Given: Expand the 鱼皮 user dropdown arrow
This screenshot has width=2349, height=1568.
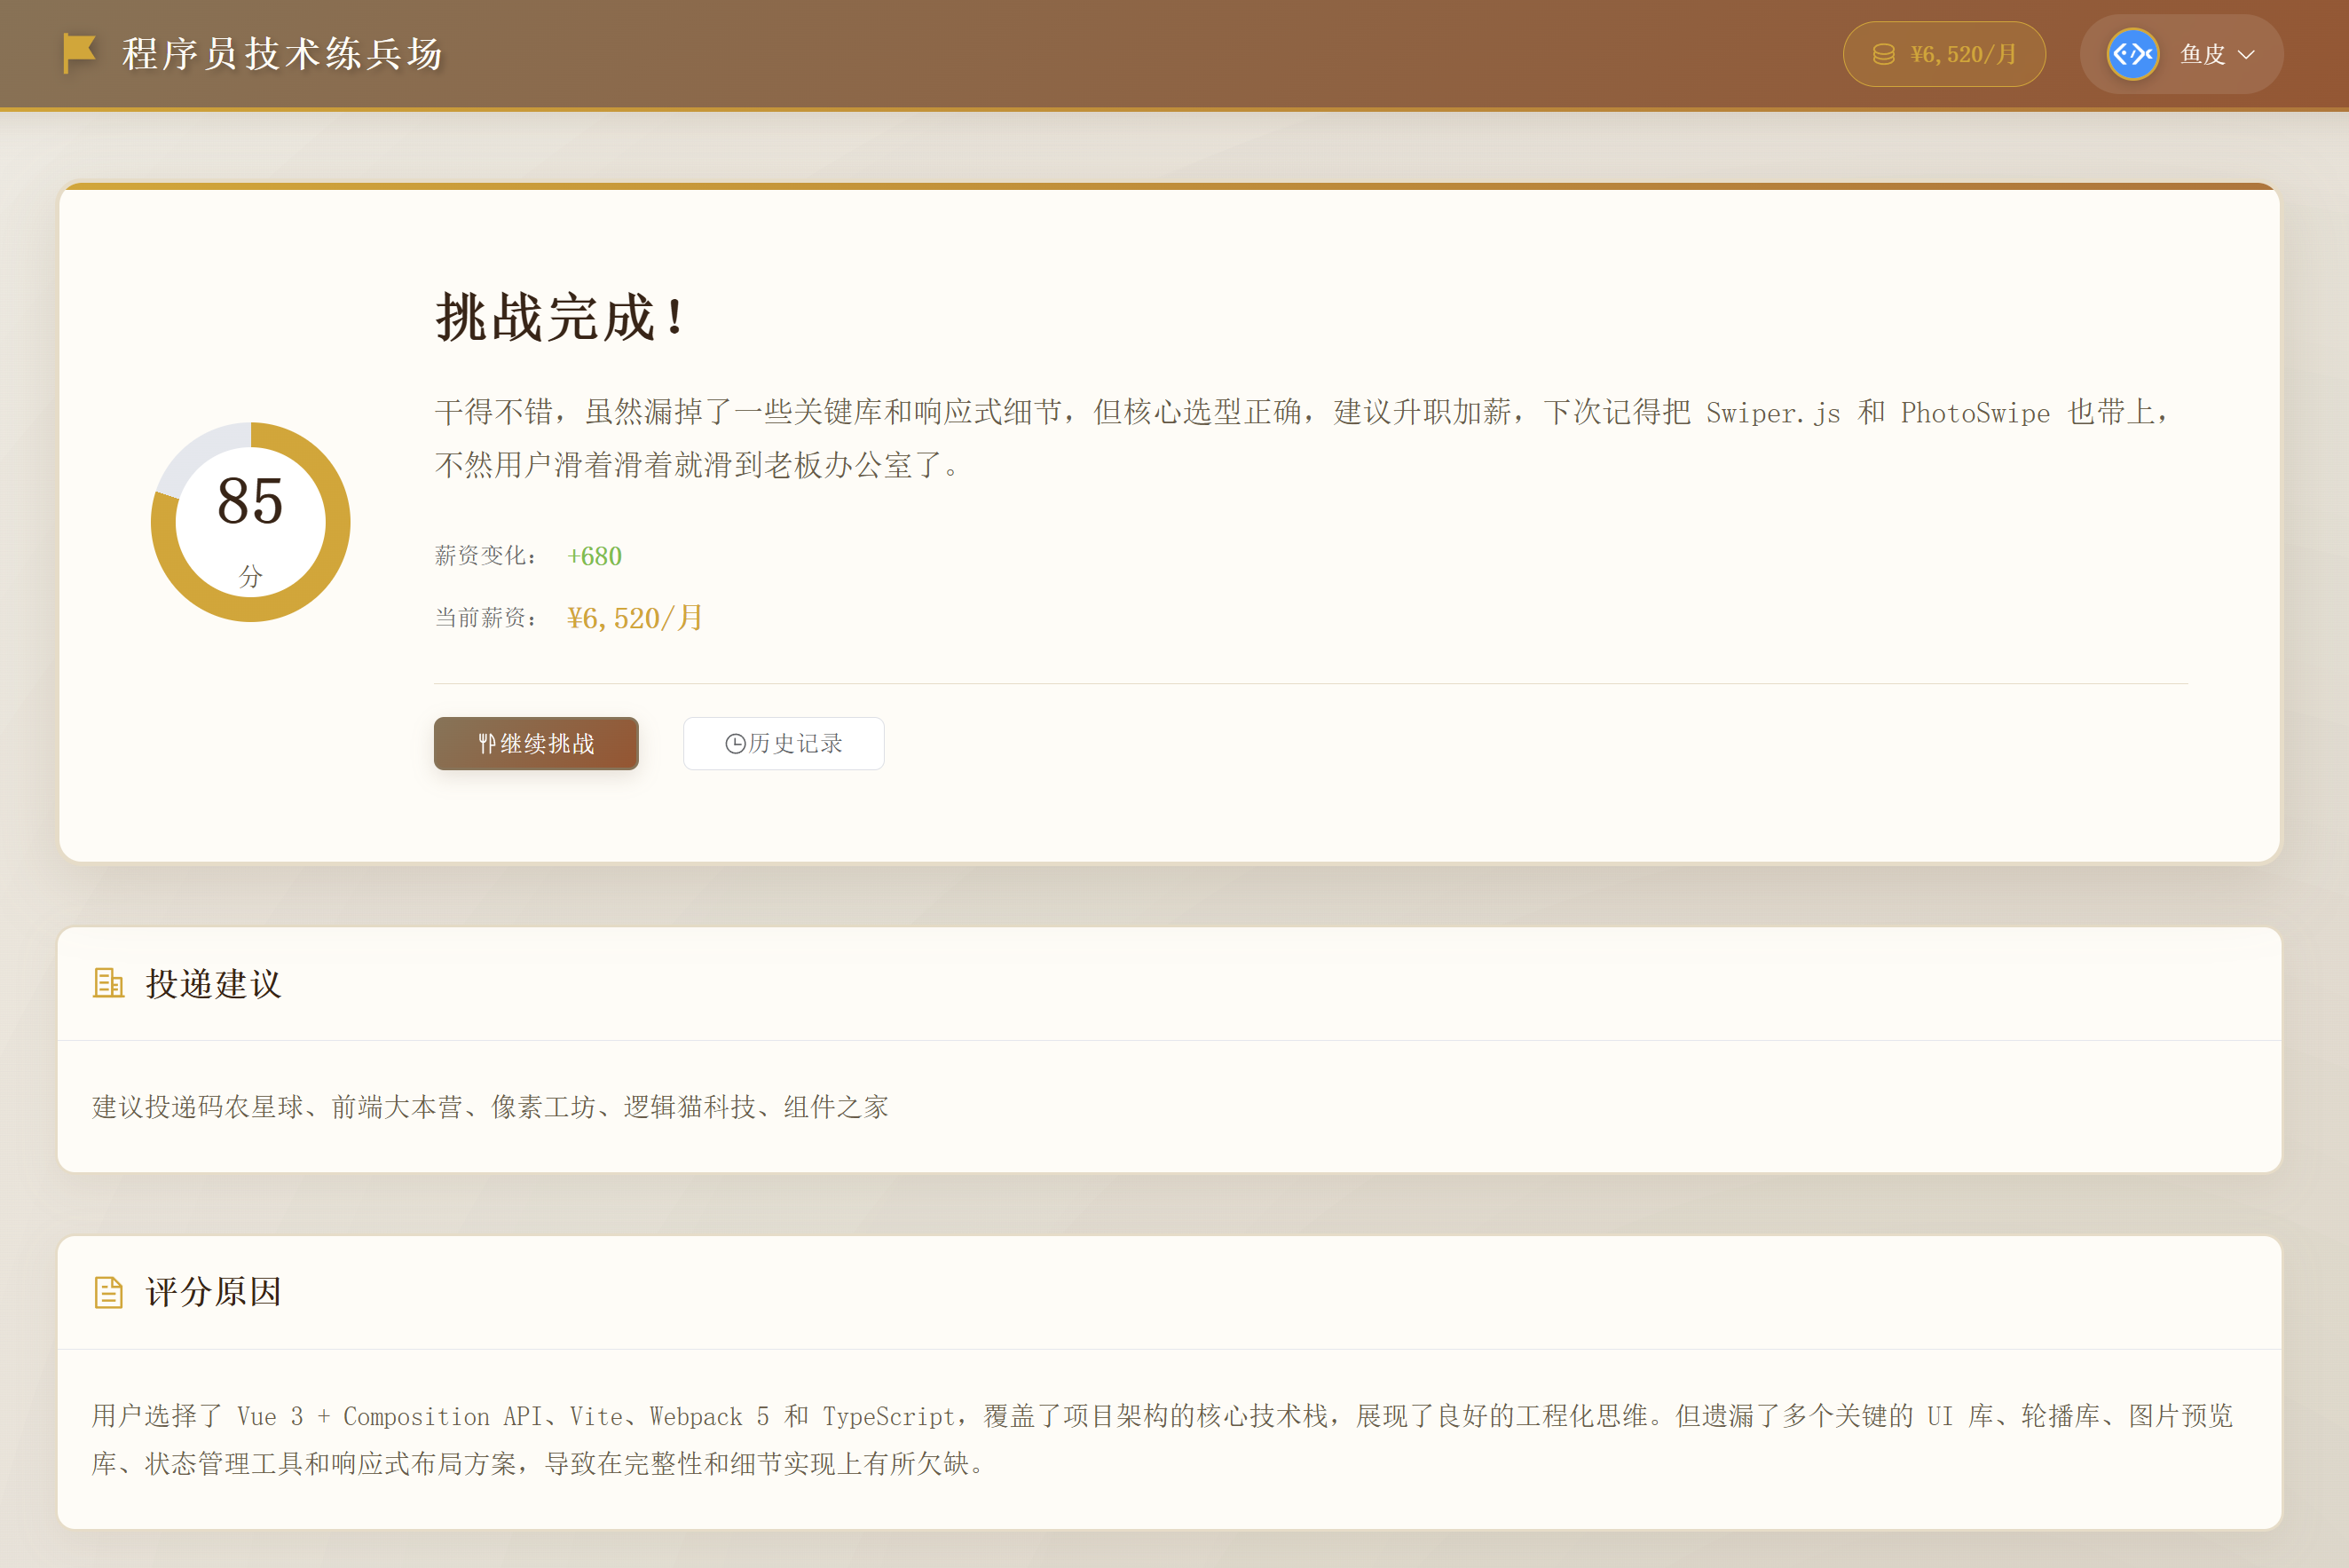Looking at the screenshot, I should tap(2247, 55).
